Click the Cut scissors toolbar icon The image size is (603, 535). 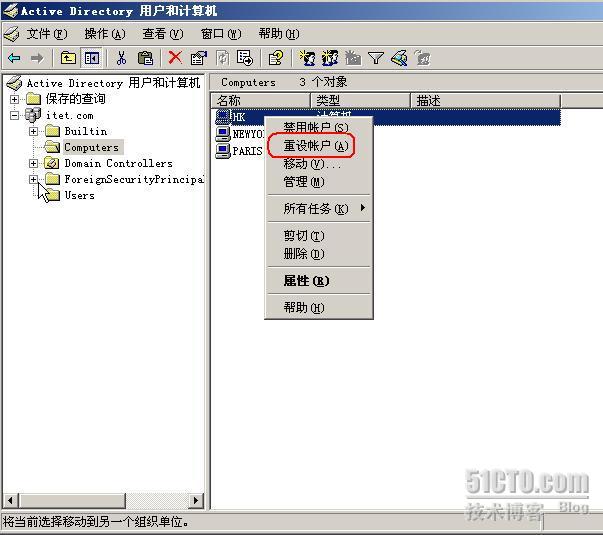121,58
